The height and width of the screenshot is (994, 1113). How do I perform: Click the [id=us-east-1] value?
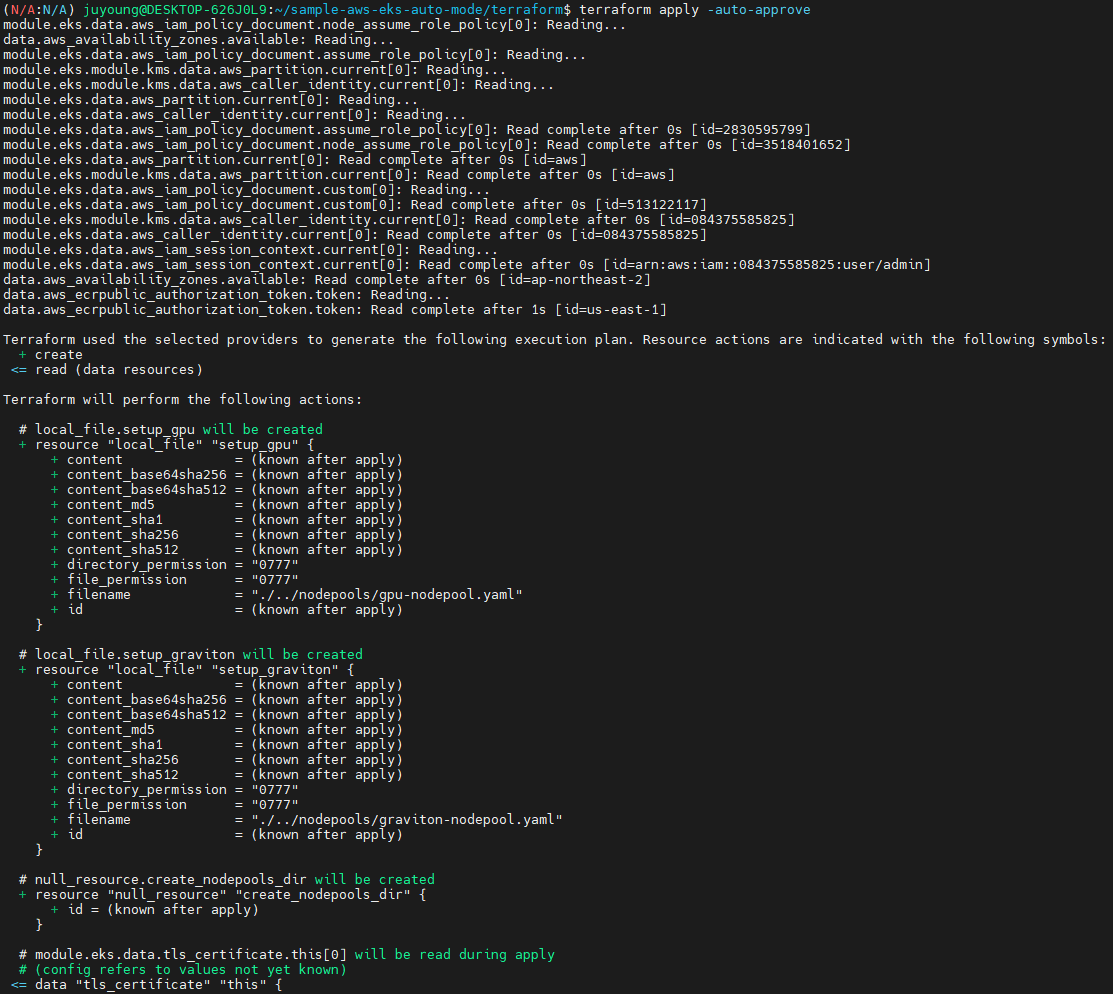click(x=611, y=310)
